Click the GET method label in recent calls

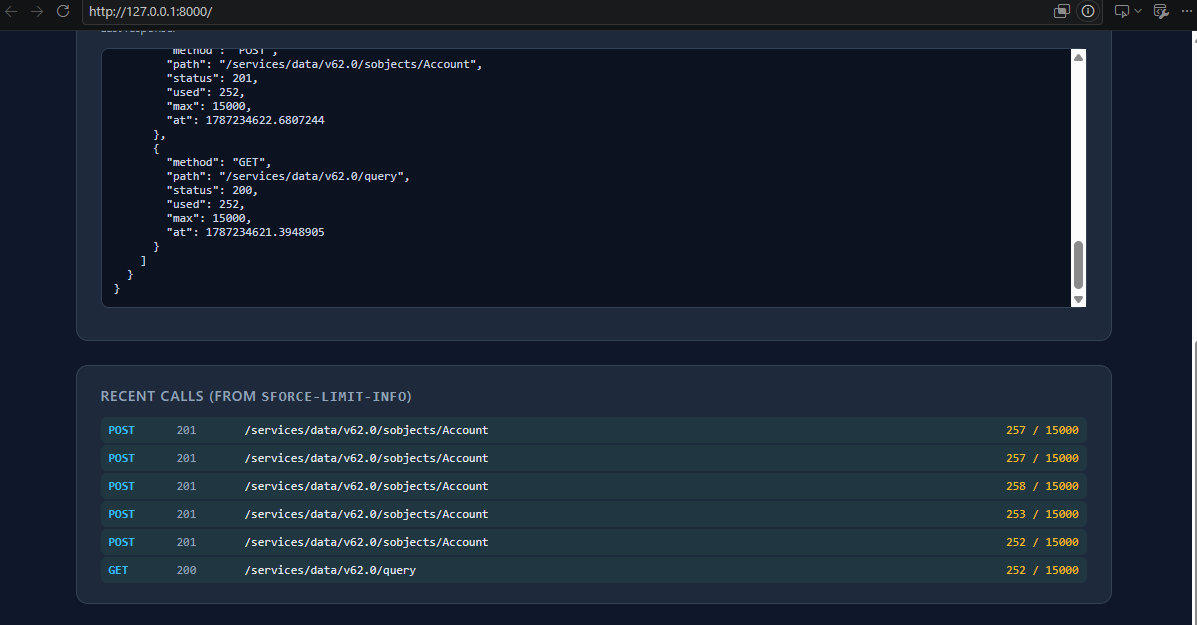tap(118, 570)
